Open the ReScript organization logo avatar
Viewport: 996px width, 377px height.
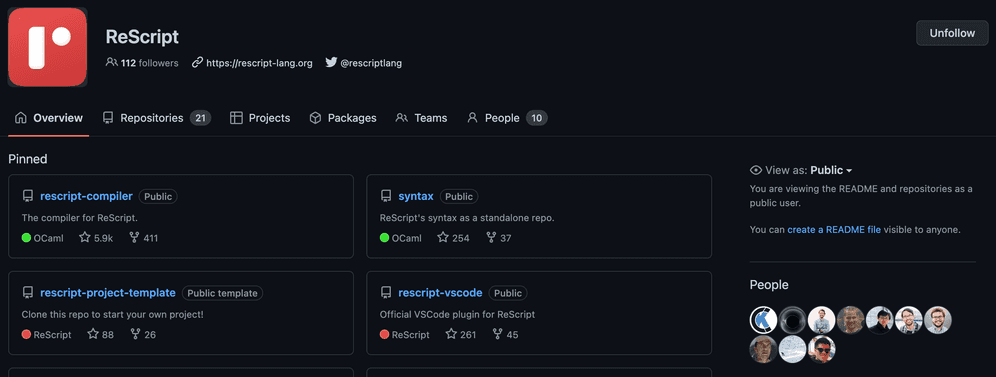[48, 47]
